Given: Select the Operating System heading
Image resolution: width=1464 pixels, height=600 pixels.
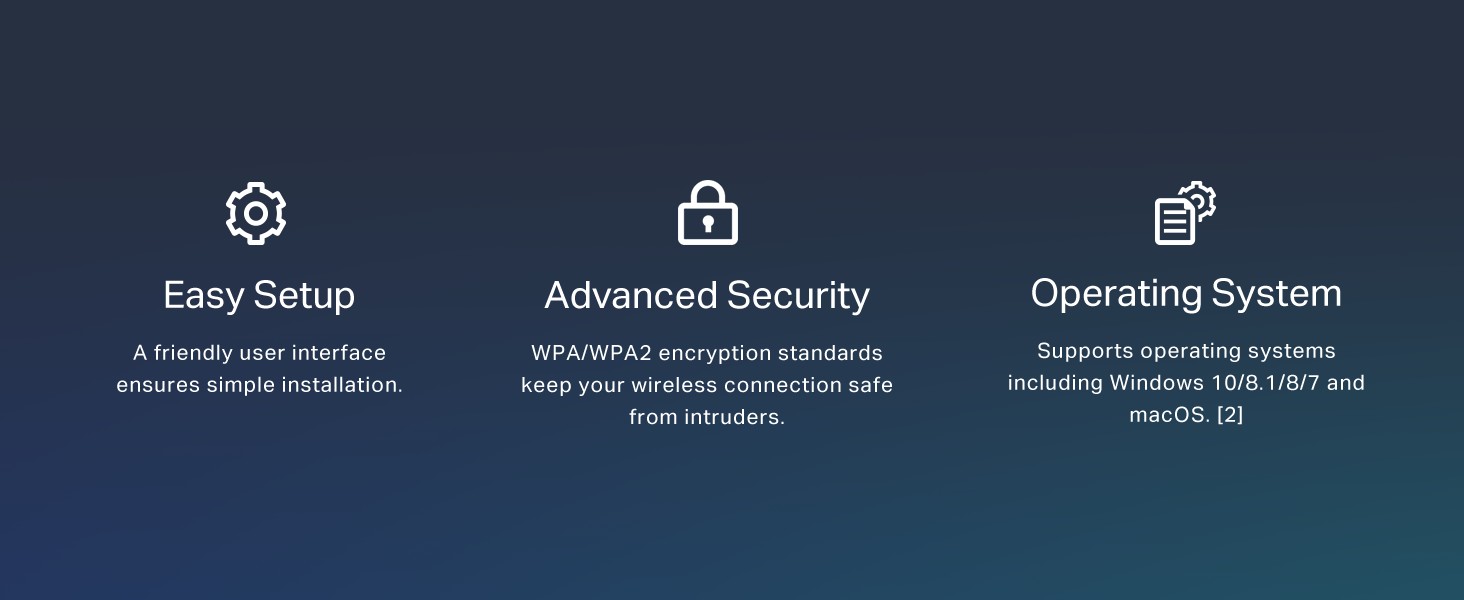Looking at the screenshot, I should (x=1186, y=294).
